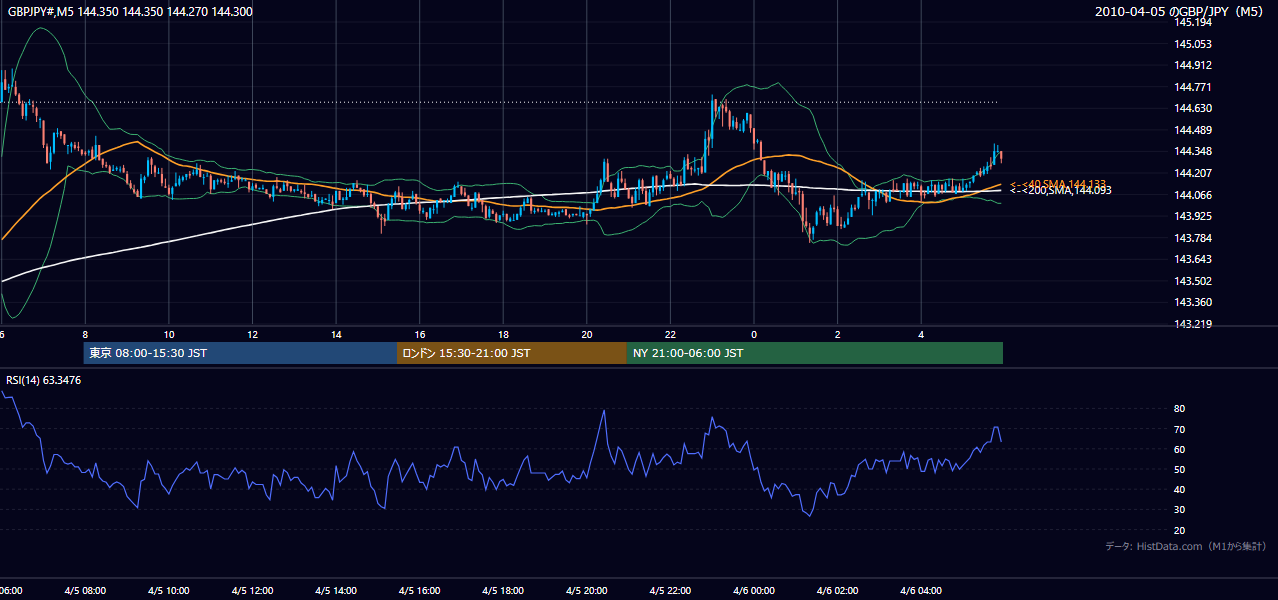Click price axis value 143.925
The width and height of the screenshot is (1278, 600).
pos(1193,216)
